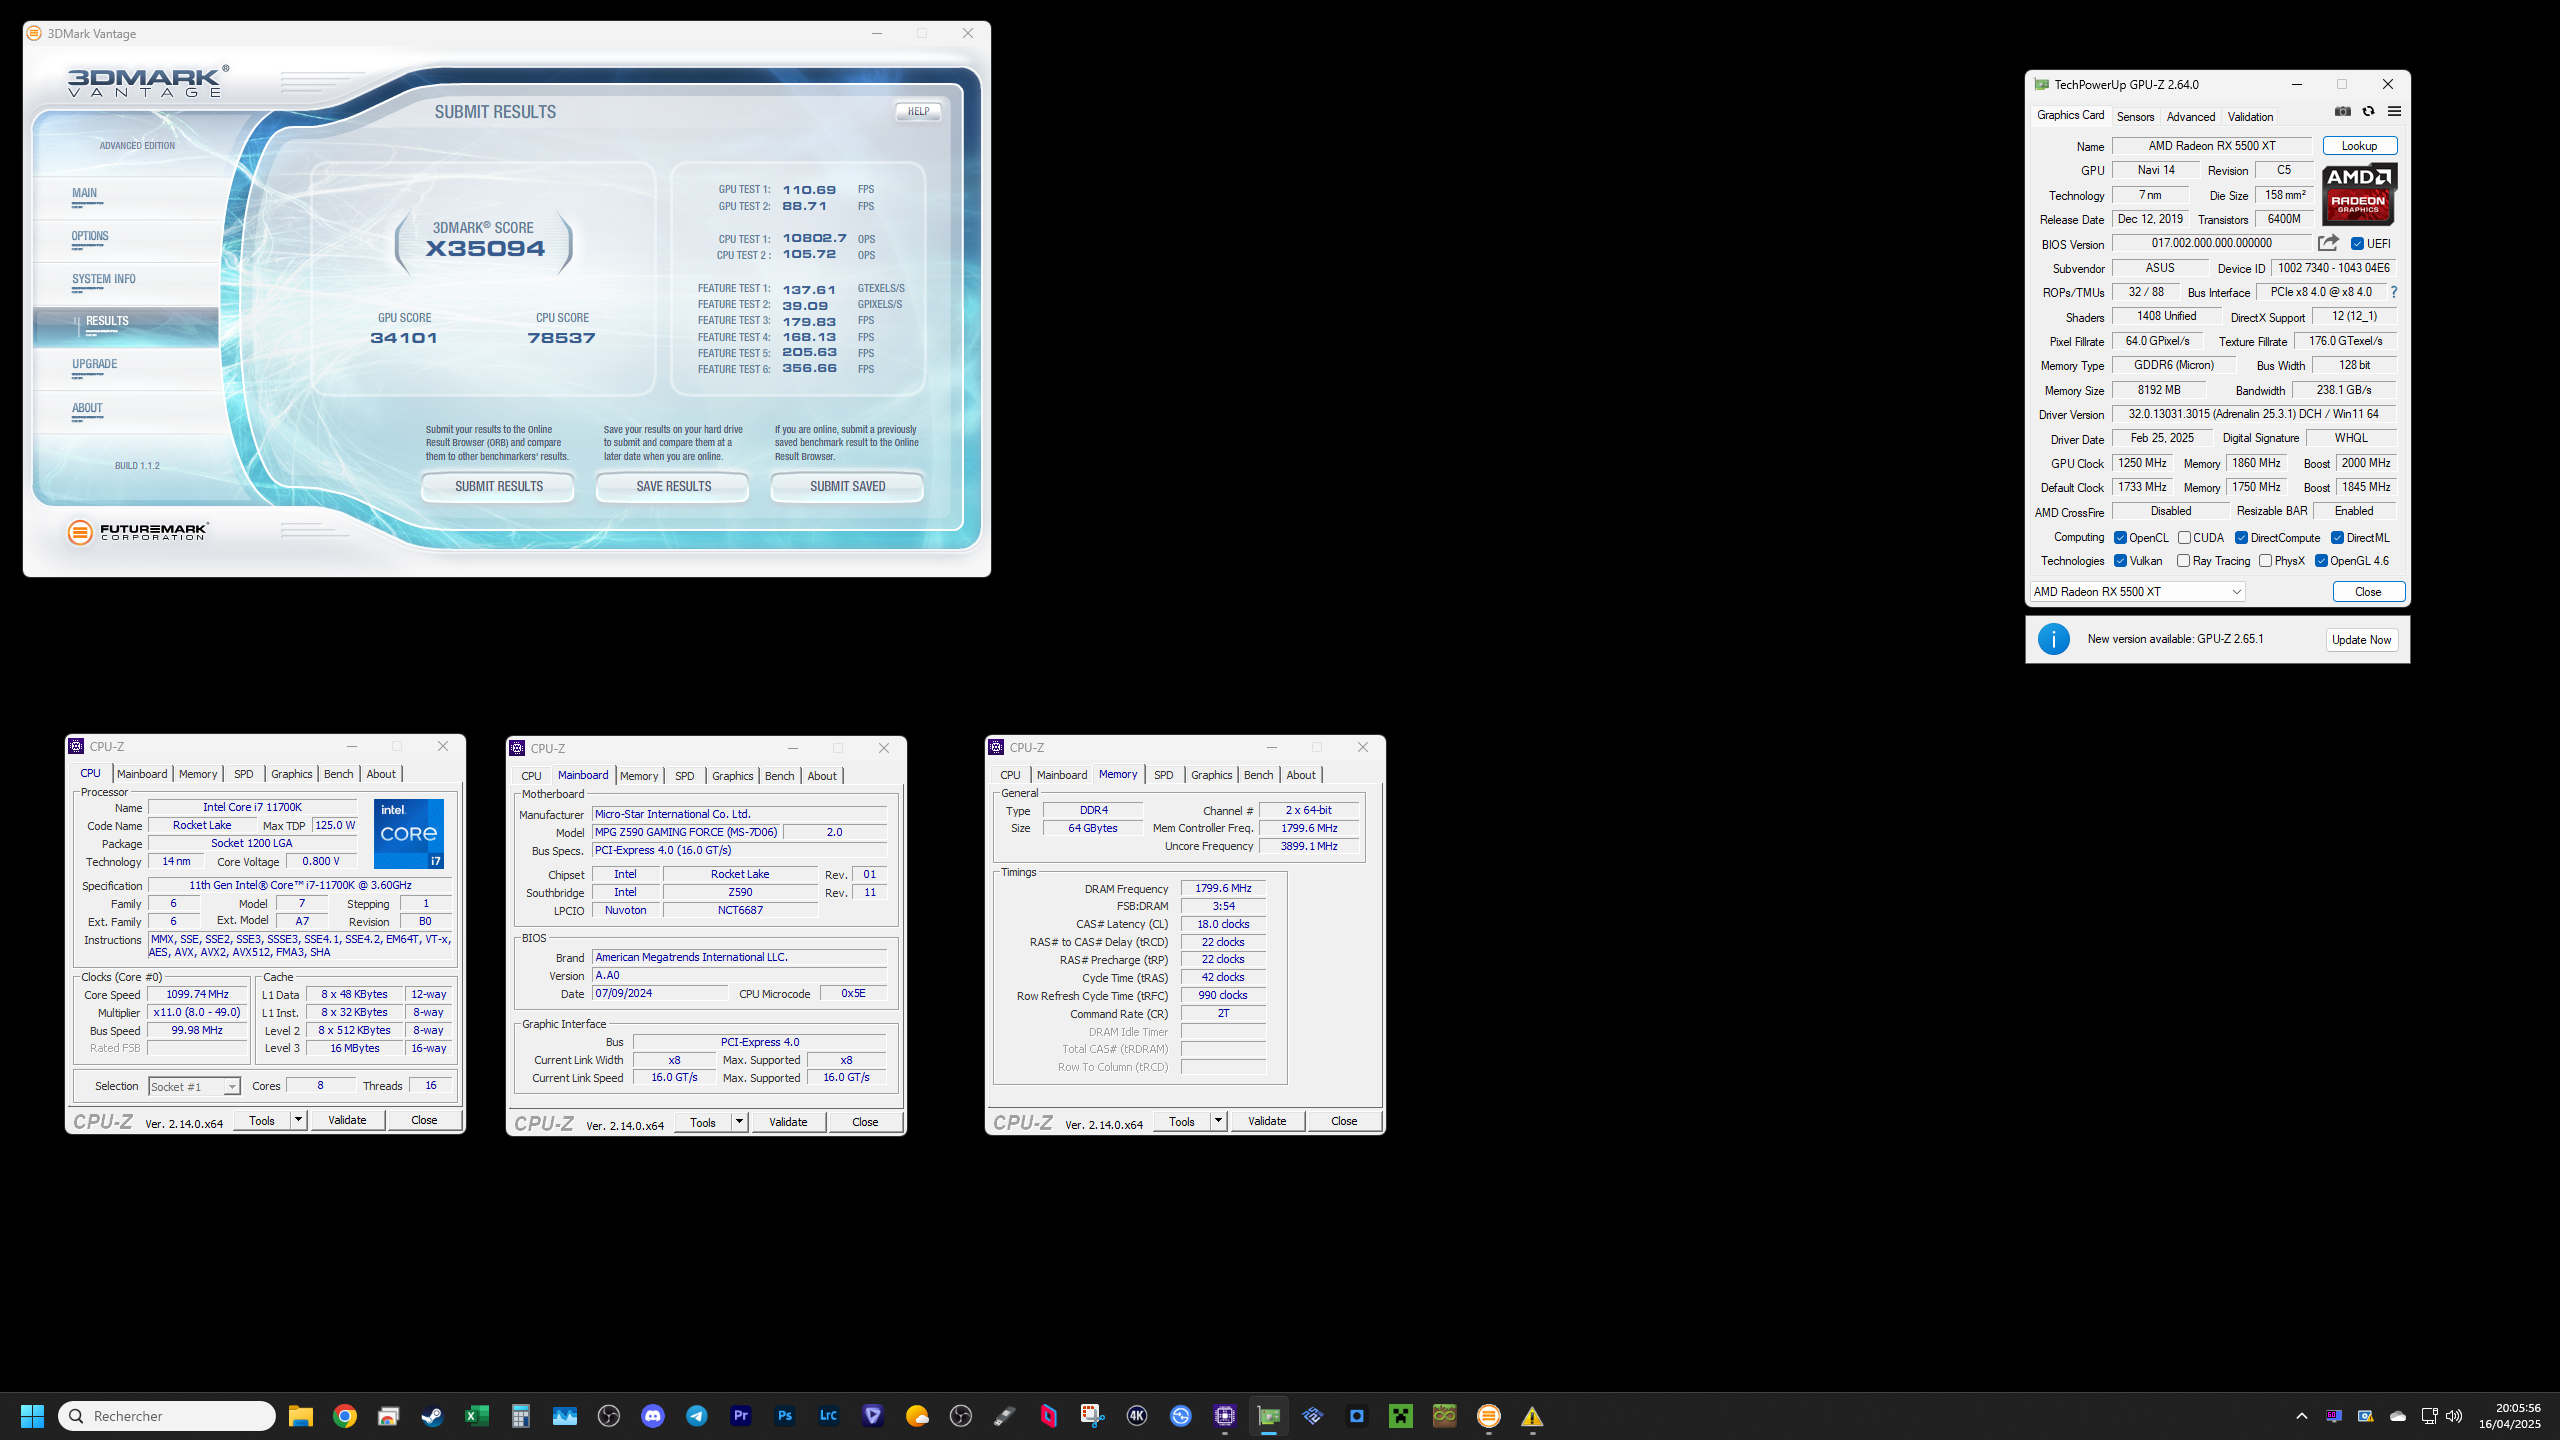Launch Photoshop from the taskbar
The height and width of the screenshot is (1440, 2560).
pyautogui.click(x=785, y=1416)
